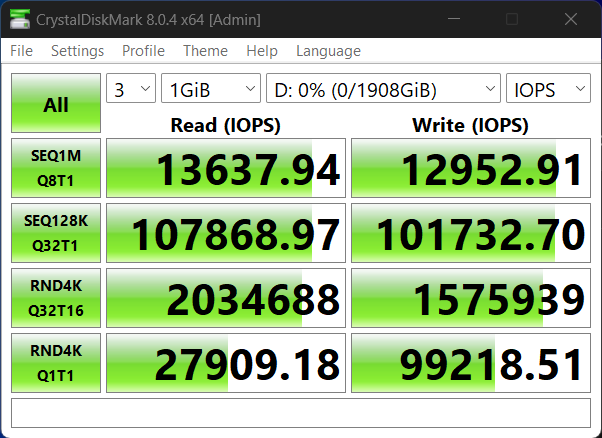The width and height of the screenshot is (602, 438).
Task: Run the SEQ128K Q32T1 test
Action: tap(56, 233)
